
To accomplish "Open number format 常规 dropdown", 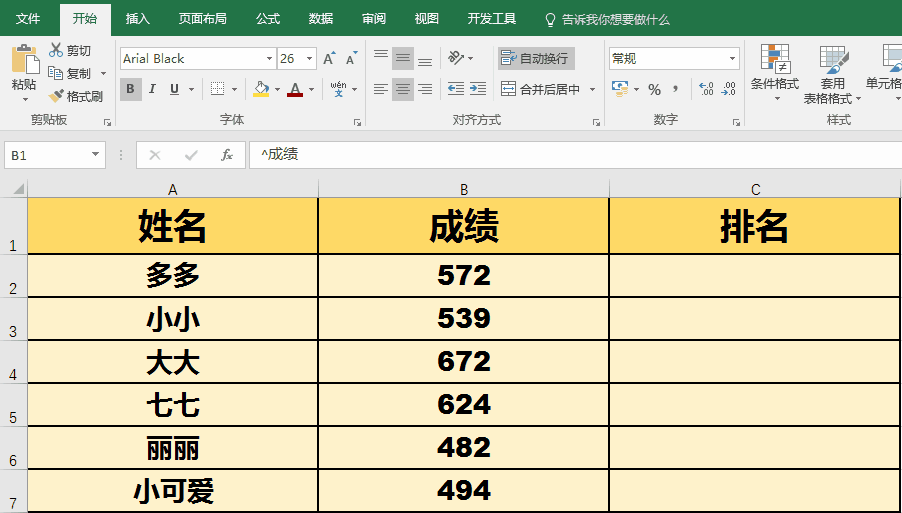I will pos(732,59).
